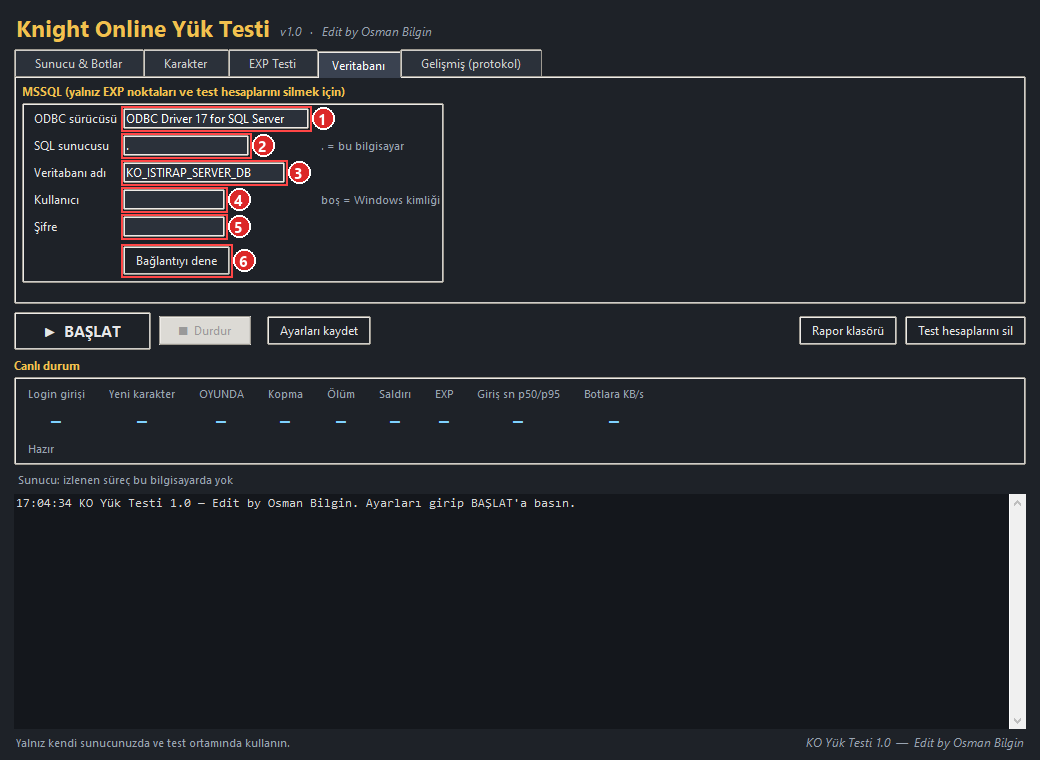1040x760 pixels.
Task: Open the Rapor klasörü folder button
Action: coord(848,330)
